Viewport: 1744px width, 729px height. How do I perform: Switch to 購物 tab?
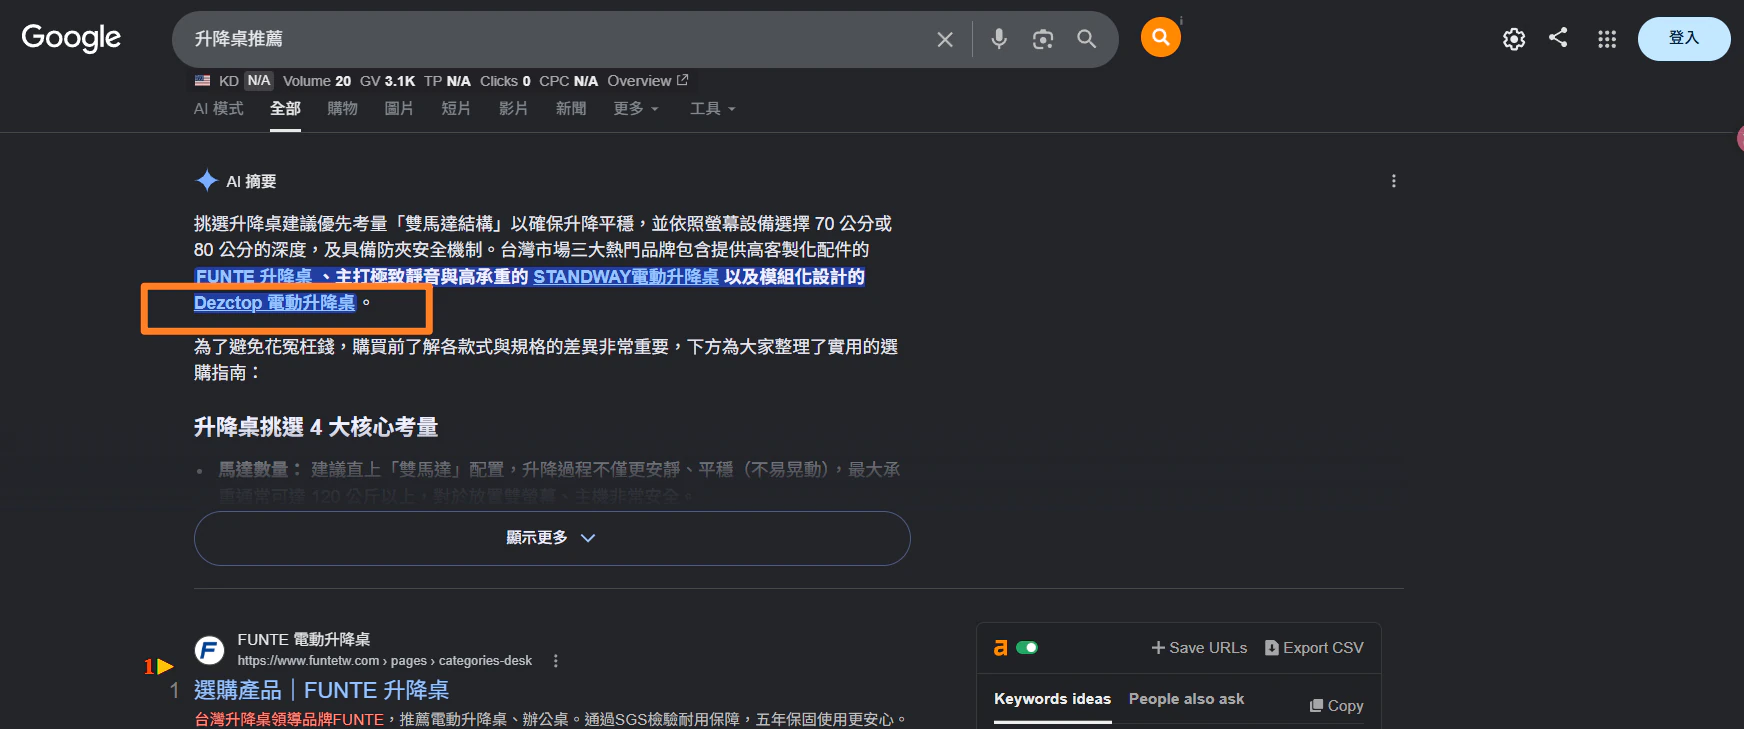point(342,108)
